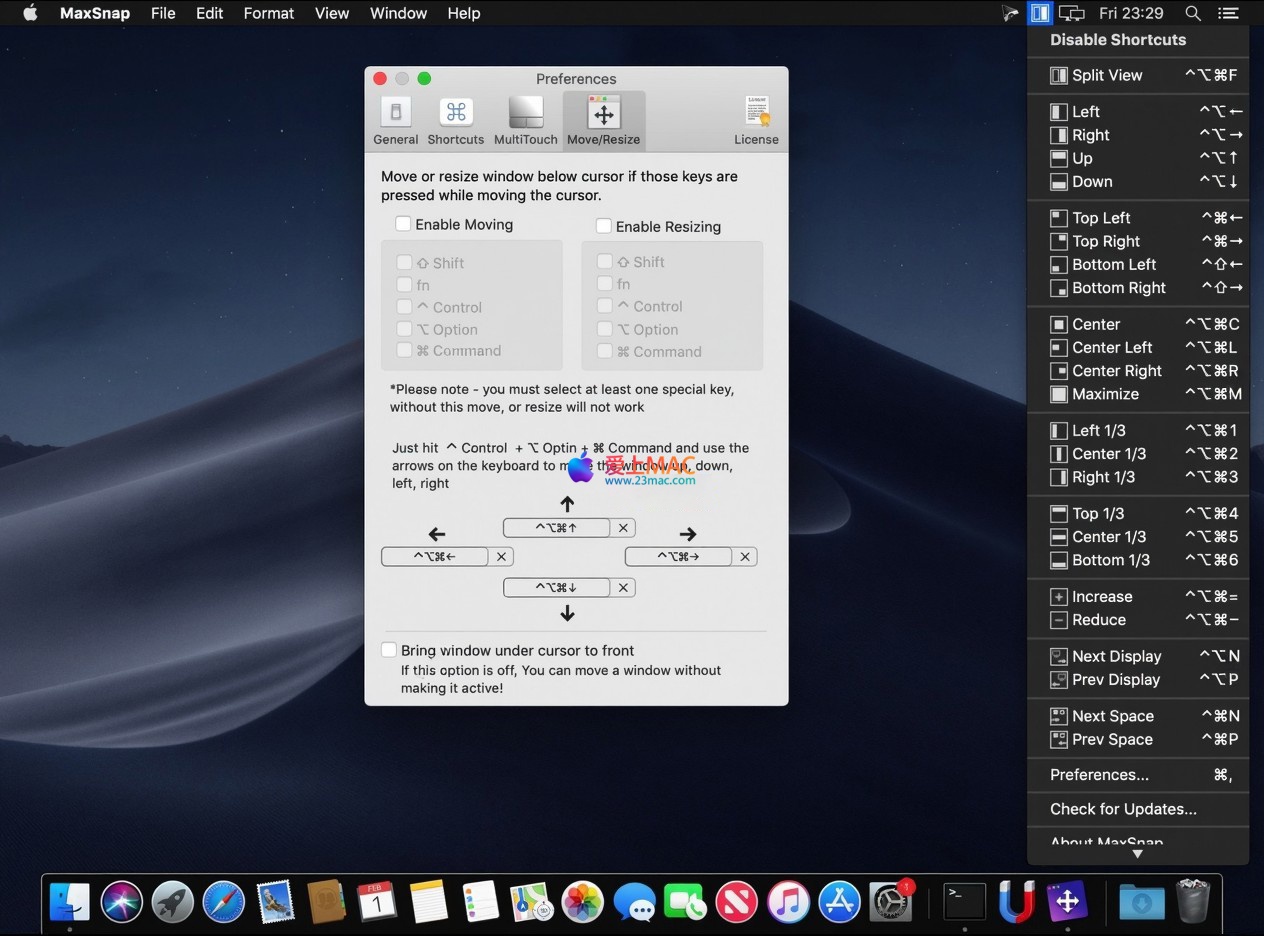1264x936 pixels.
Task: Switch to the Shortcuts preferences icon
Action: (455, 113)
